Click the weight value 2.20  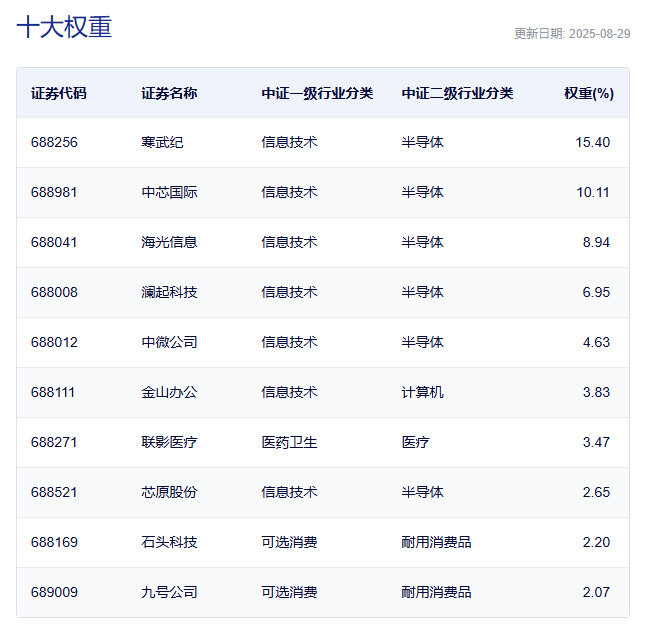596,543
